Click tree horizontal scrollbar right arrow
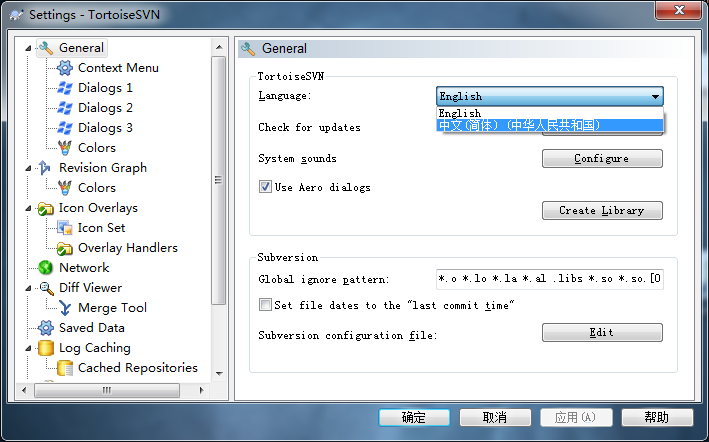Screen dimensions: 709x442 201,390
